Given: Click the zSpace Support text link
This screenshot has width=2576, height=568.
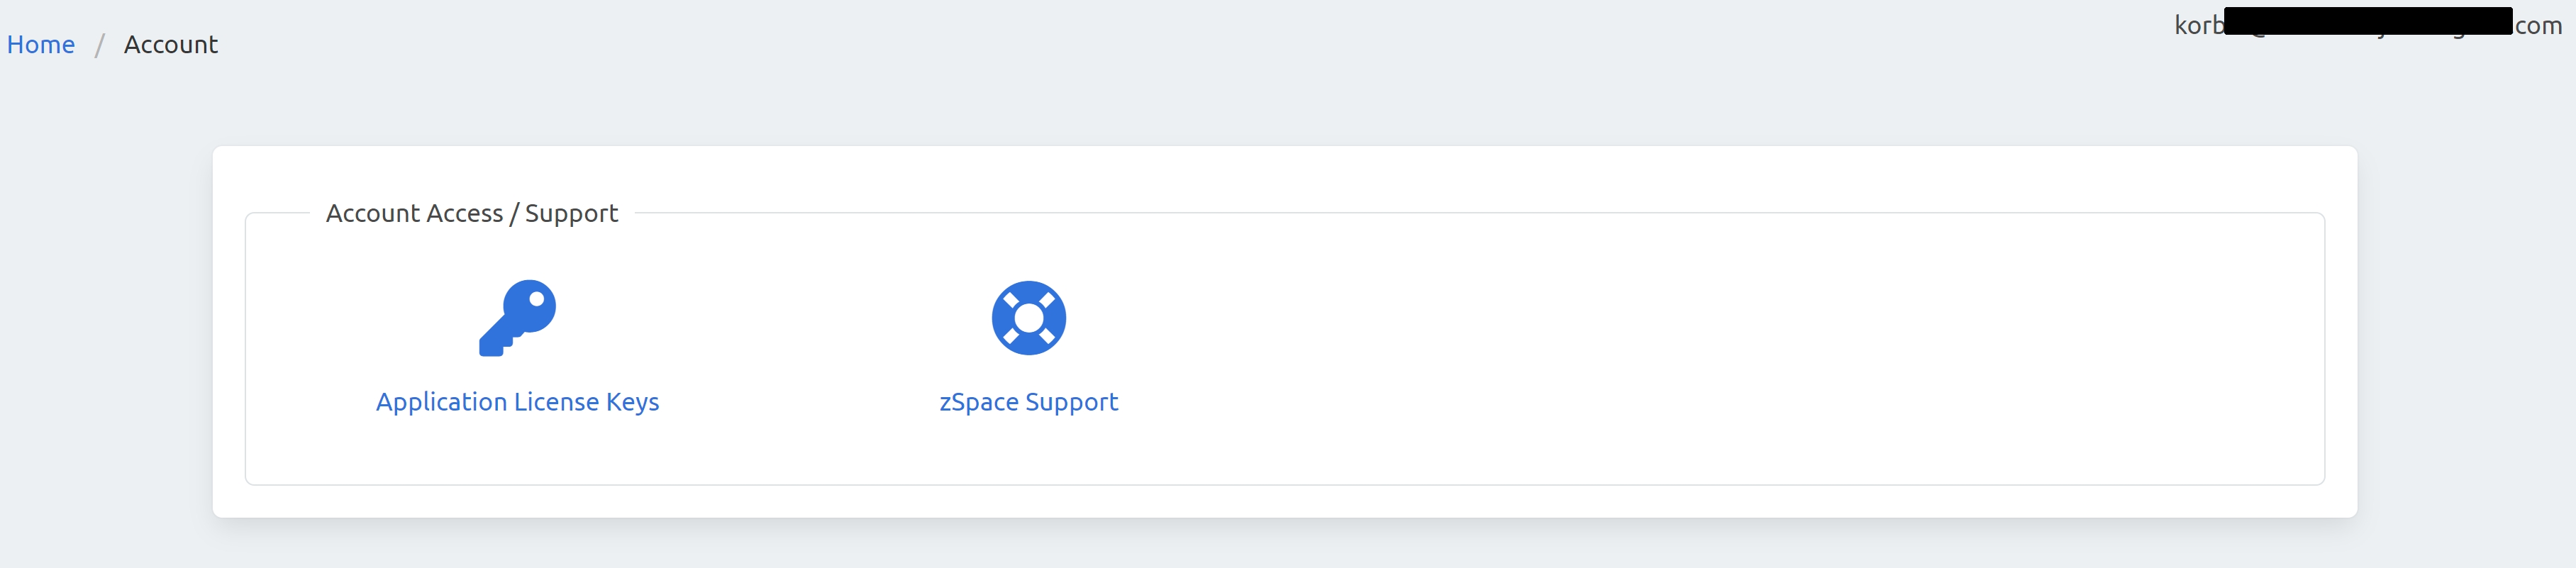Looking at the screenshot, I should click(1028, 402).
